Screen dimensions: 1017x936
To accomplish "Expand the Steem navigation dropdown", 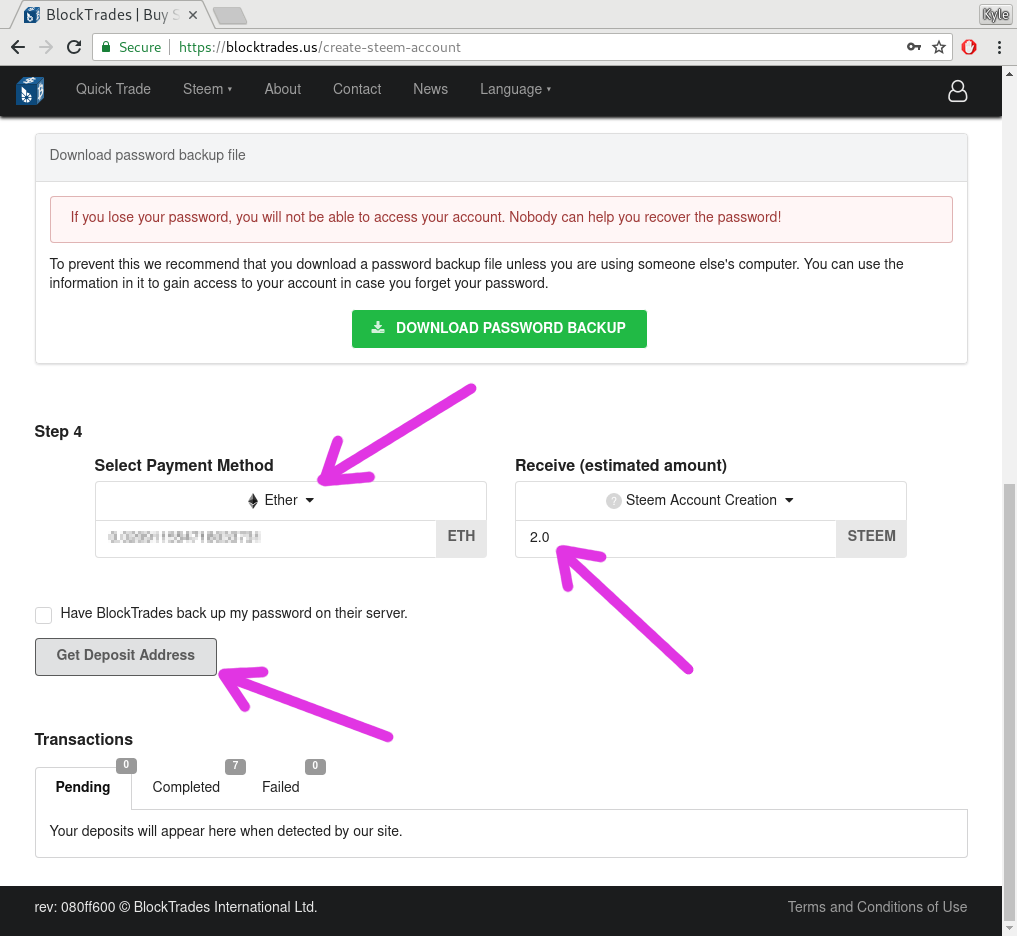I will click(x=207, y=89).
